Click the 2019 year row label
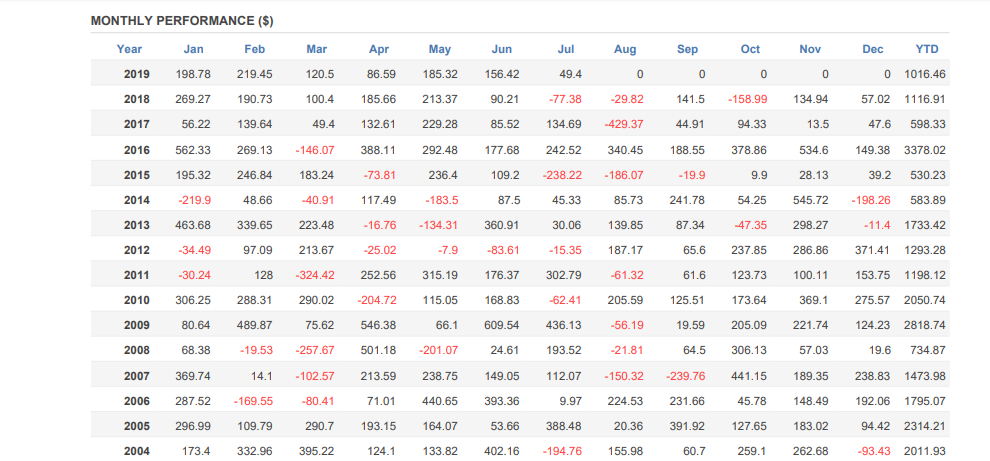The width and height of the screenshot is (990, 461). coord(137,74)
